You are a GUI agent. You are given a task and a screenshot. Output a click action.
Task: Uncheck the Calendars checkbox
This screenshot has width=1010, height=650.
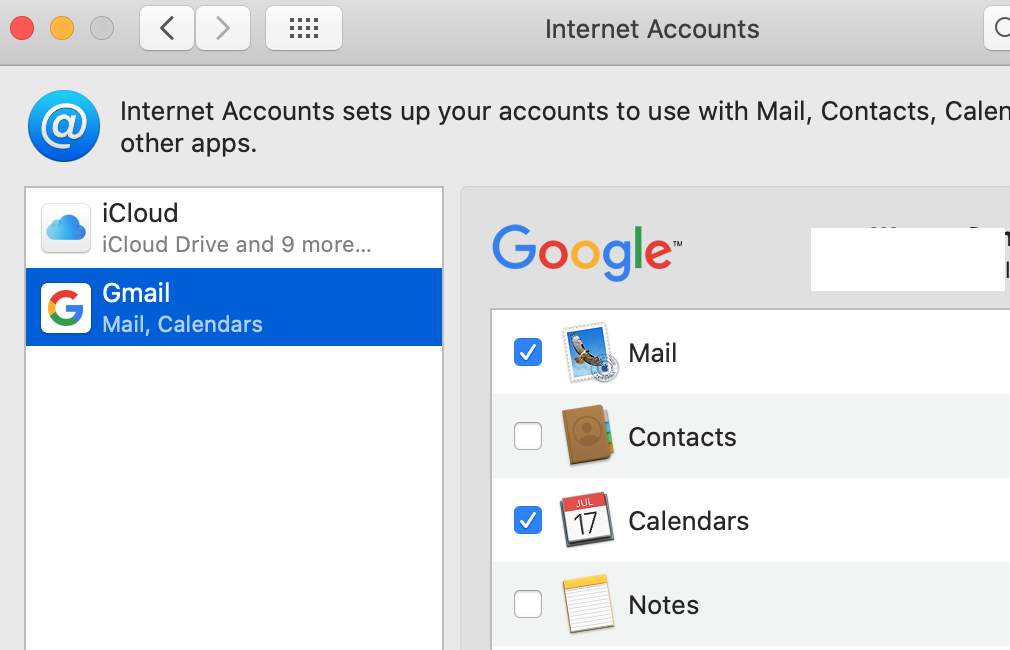click(x=528, y=520)
